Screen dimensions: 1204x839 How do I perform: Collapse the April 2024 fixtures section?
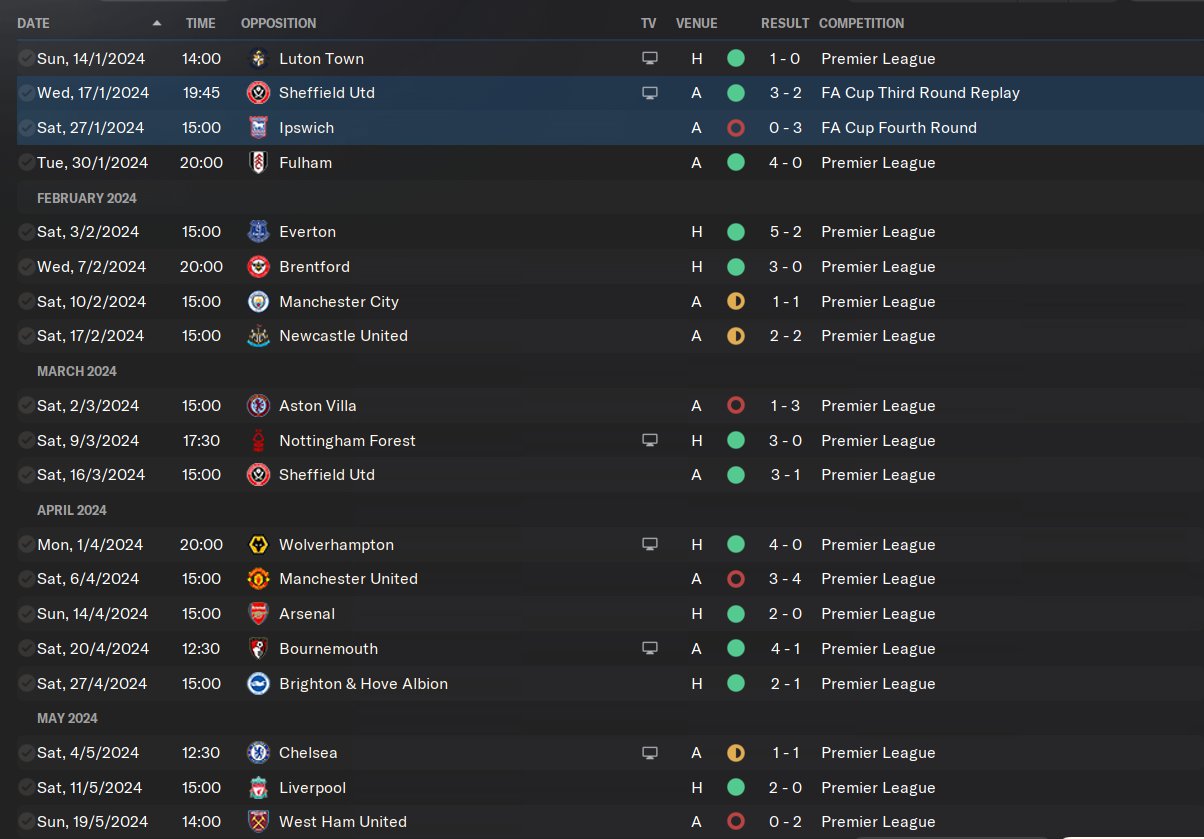tap(72, 510)
